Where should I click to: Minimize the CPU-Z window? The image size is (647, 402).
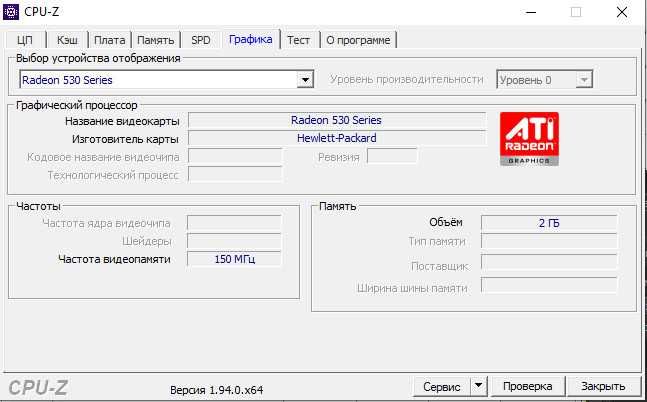[531, 12]
